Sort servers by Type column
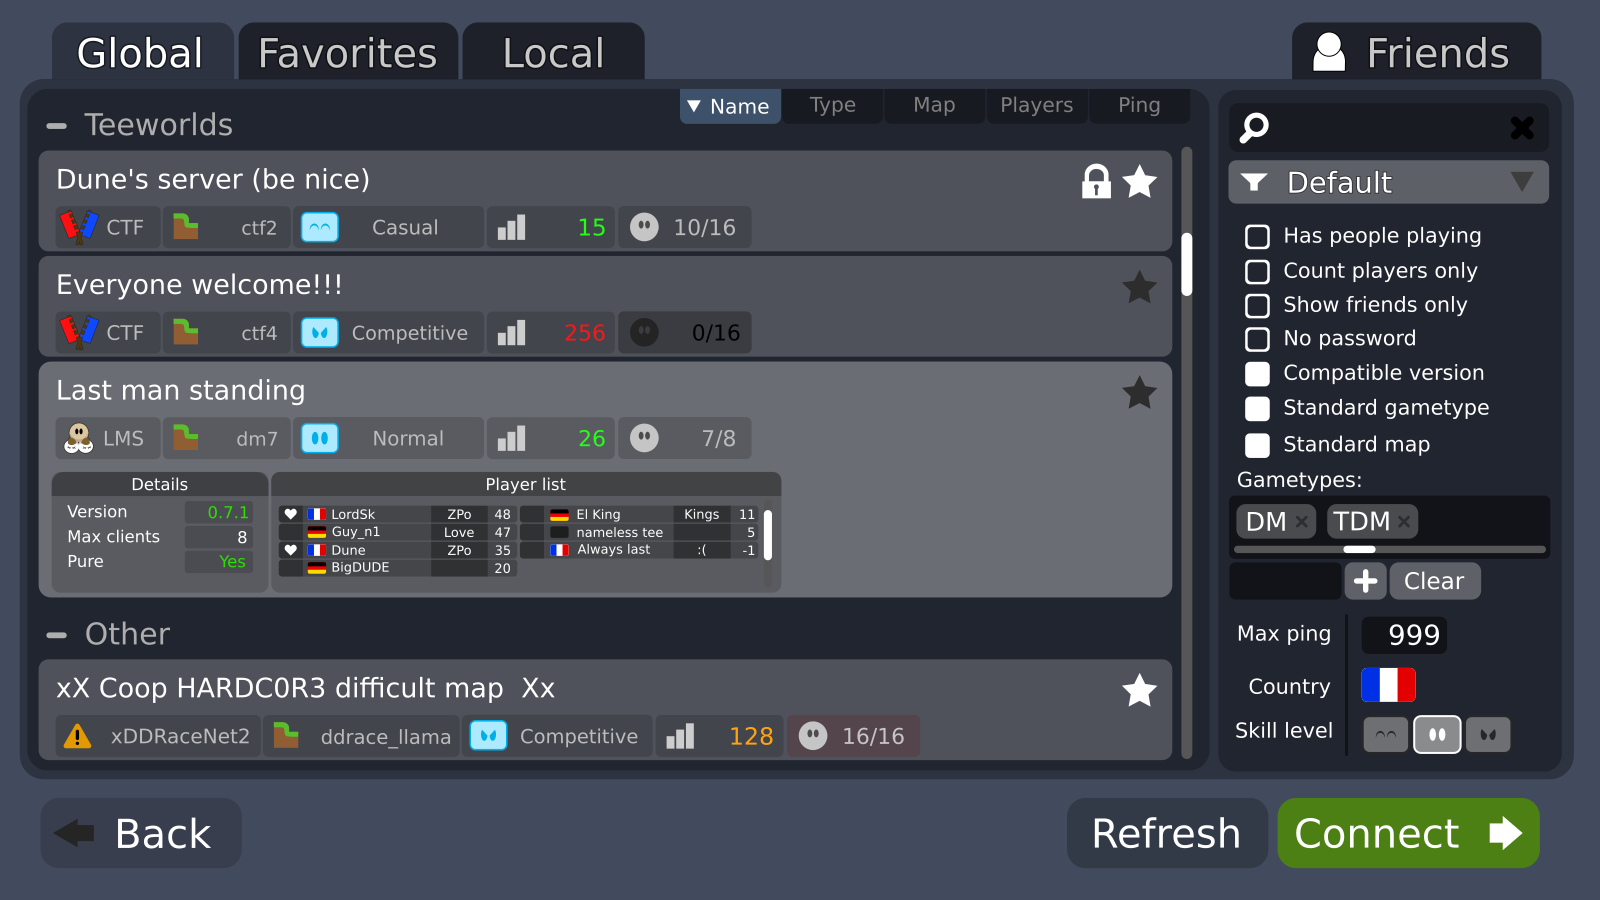Viewport: 1600px width, 900px height. [x=833, y=106]
